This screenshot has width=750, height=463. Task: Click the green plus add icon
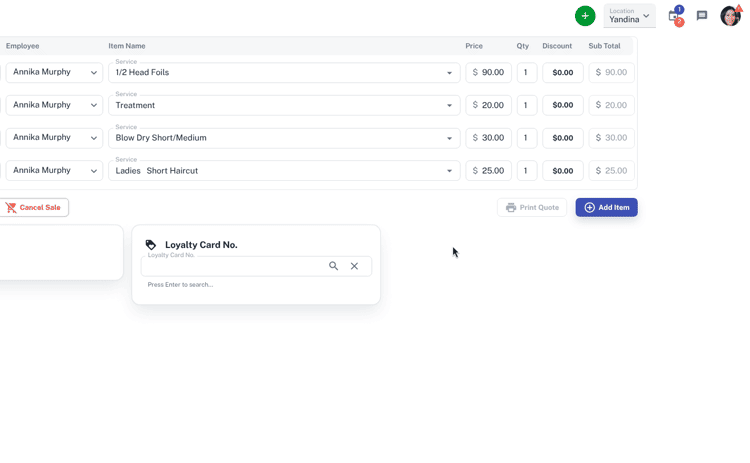tap(585, 16)
